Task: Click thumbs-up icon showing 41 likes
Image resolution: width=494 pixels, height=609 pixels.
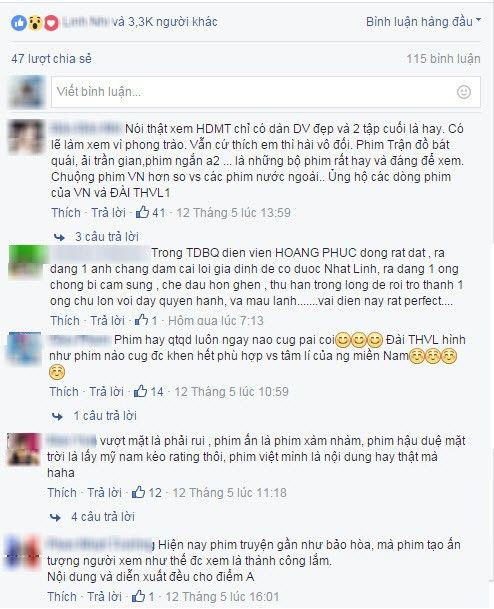Action: click(142, 212)
